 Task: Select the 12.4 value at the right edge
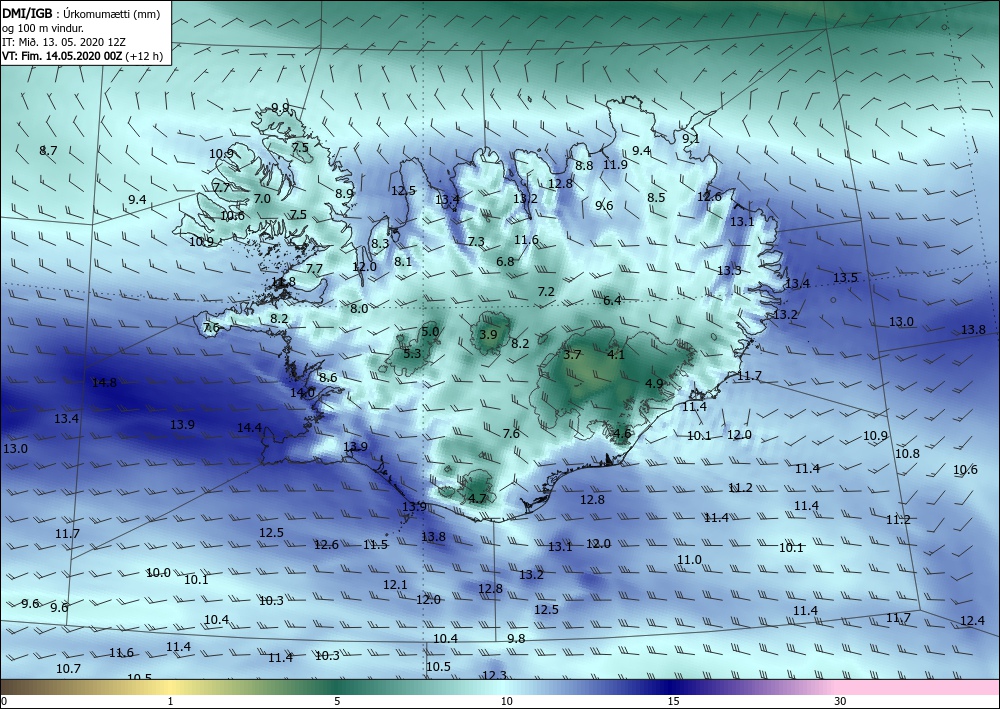point(972,620)
